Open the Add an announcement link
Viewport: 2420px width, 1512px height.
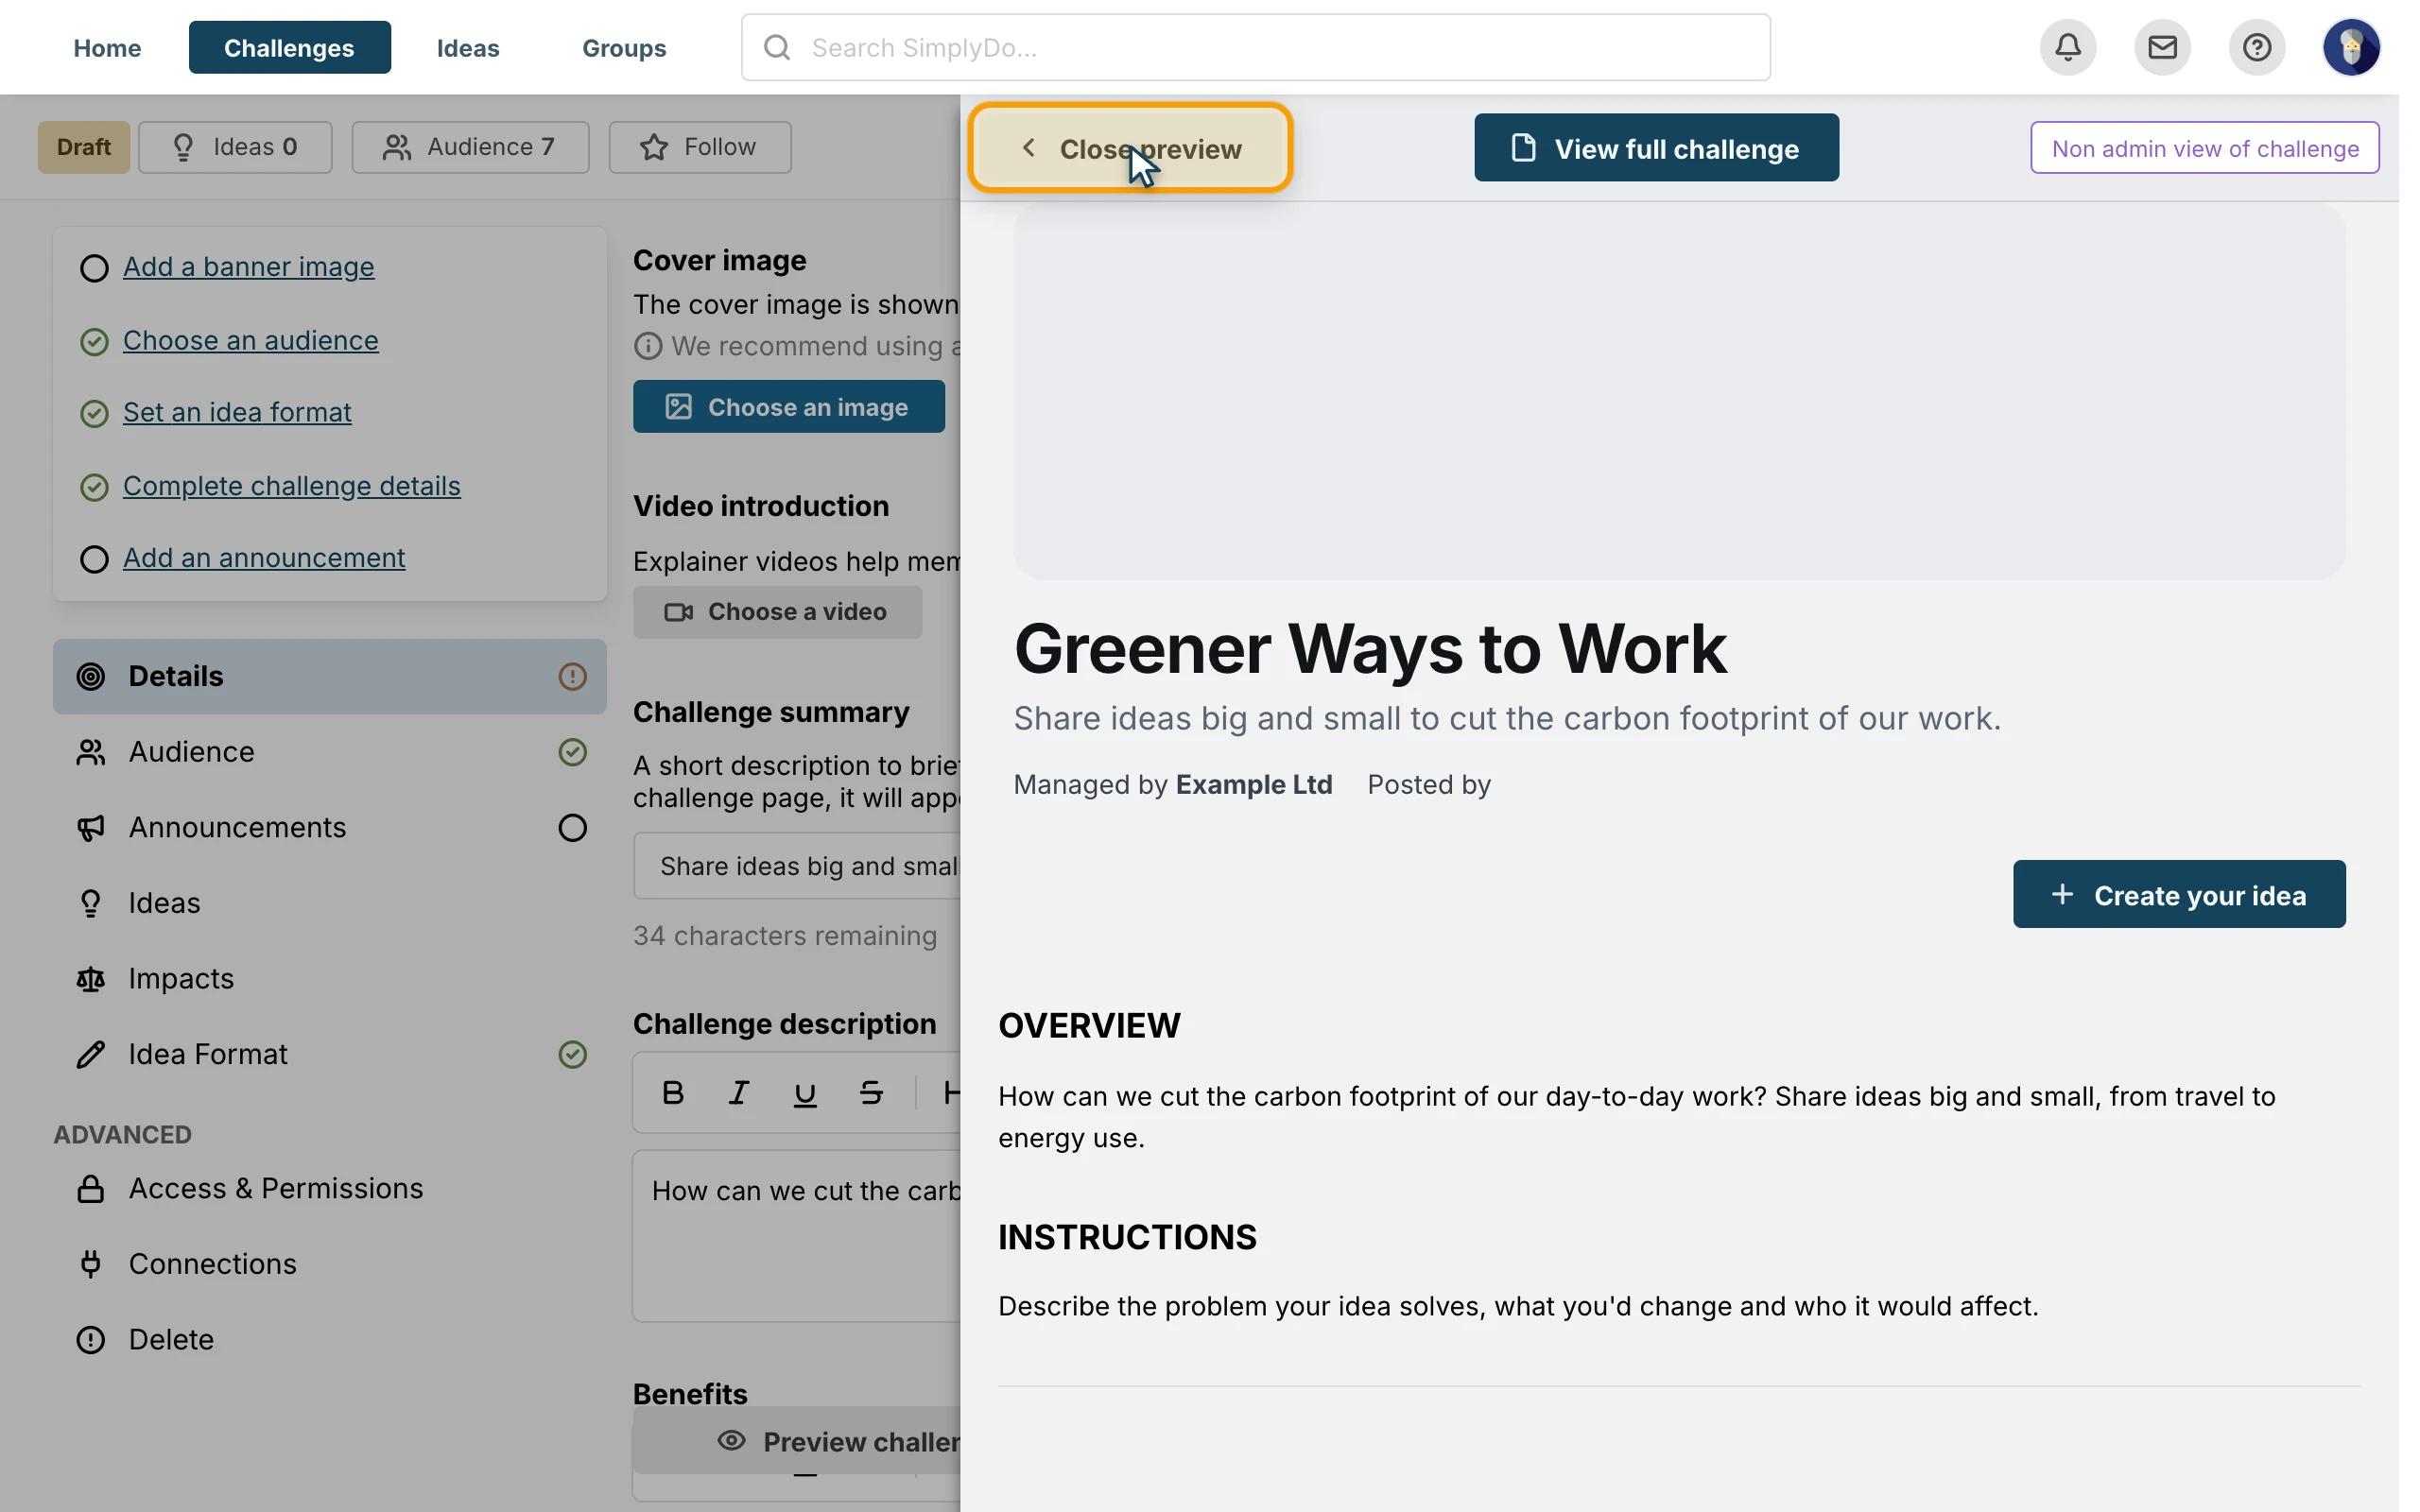click(x=264, y=558)
